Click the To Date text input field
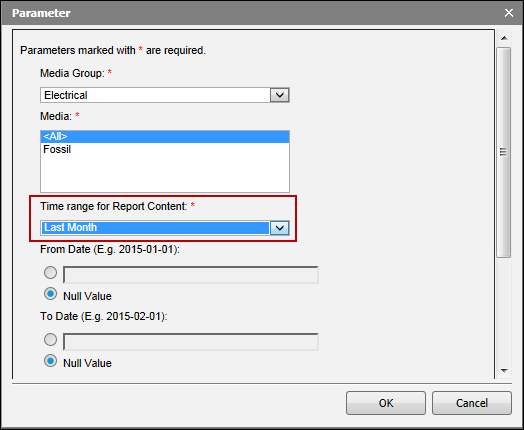This screenshot has height=430, width=524. click(x=191, y=341)
